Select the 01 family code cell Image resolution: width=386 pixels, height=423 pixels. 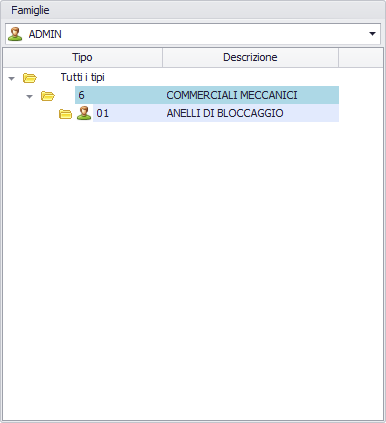[128, 113]
